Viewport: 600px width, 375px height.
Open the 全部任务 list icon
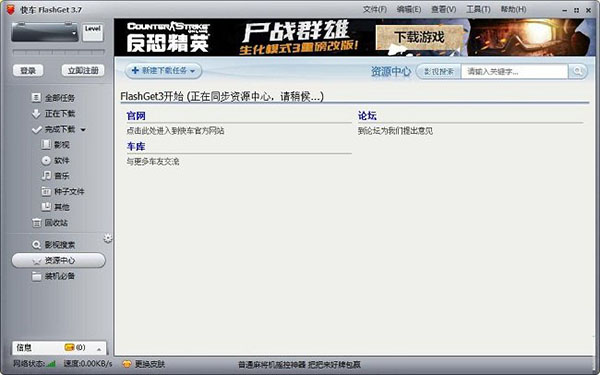pos(36,98)
